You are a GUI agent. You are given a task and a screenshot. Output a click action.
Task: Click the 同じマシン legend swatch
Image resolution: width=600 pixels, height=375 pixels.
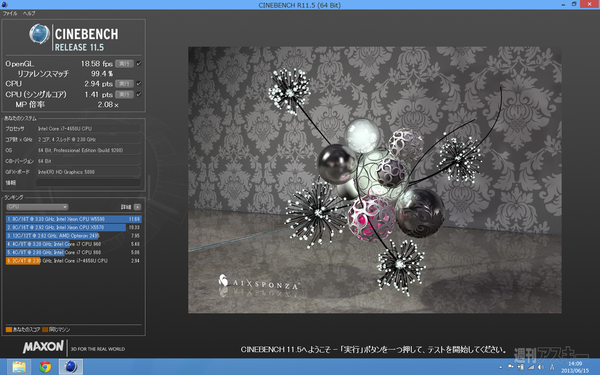[x=45, y=329]
